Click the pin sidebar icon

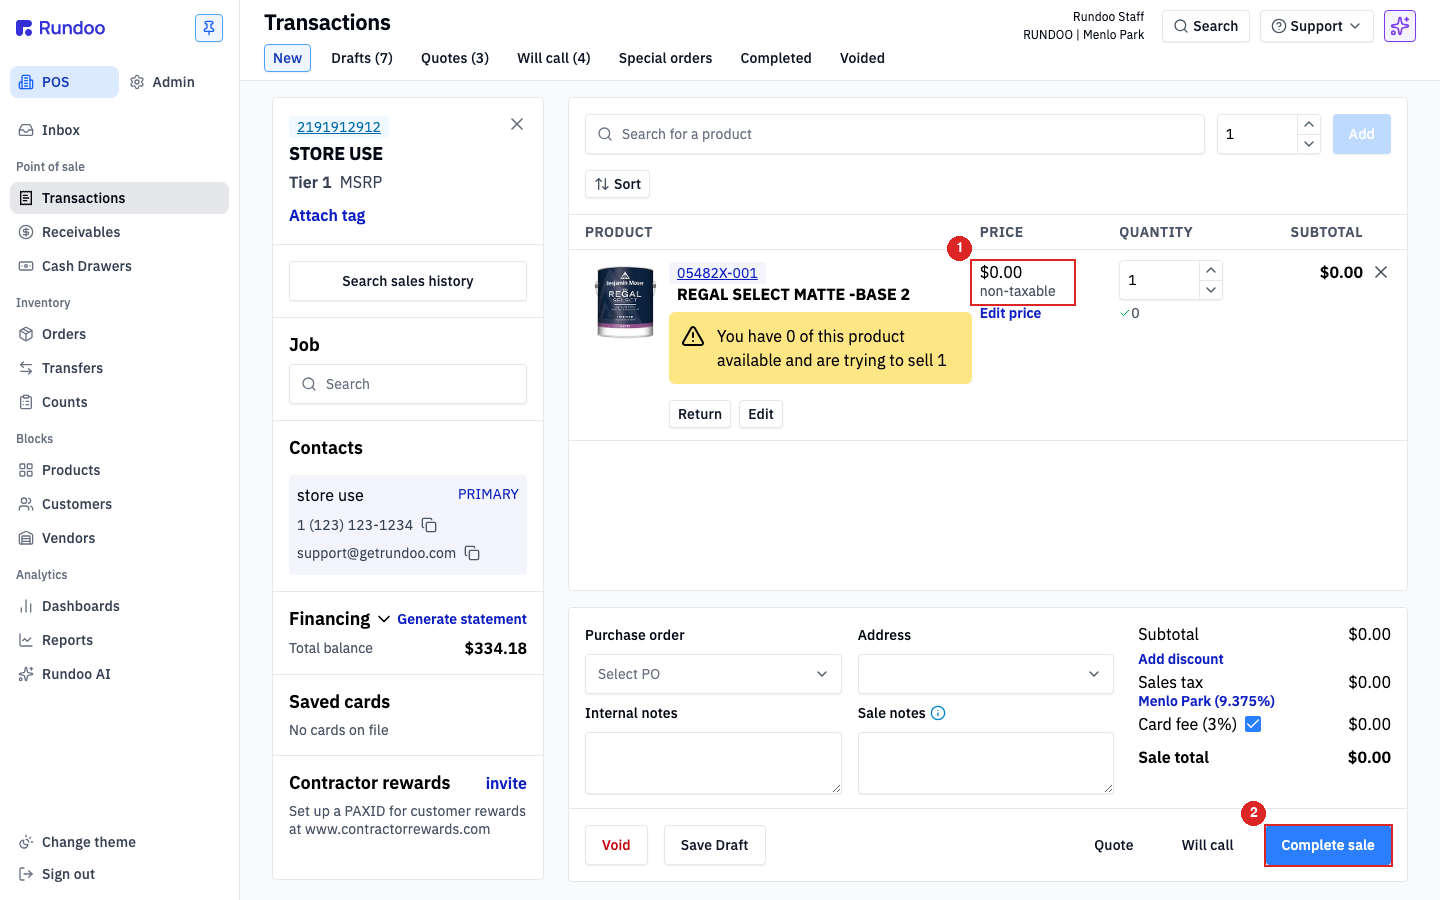209,28
